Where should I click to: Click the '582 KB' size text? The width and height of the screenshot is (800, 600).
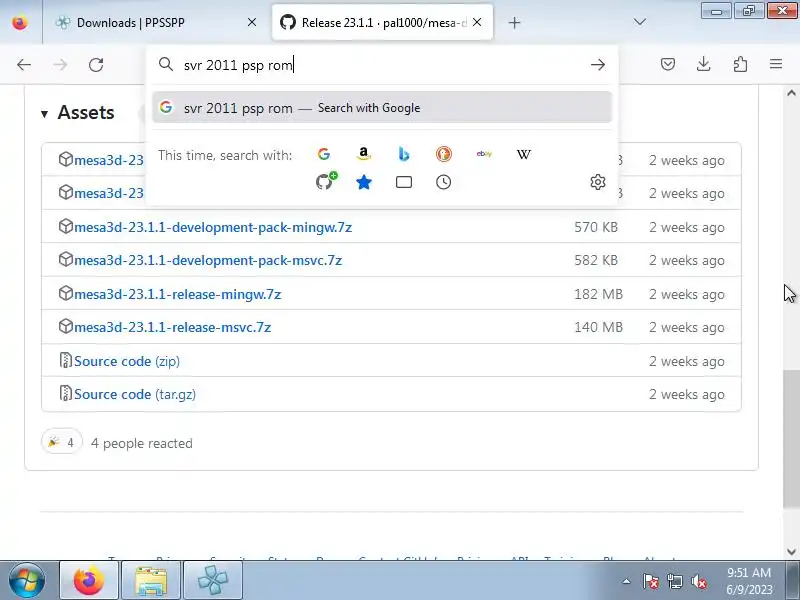[x=596, y=260]
